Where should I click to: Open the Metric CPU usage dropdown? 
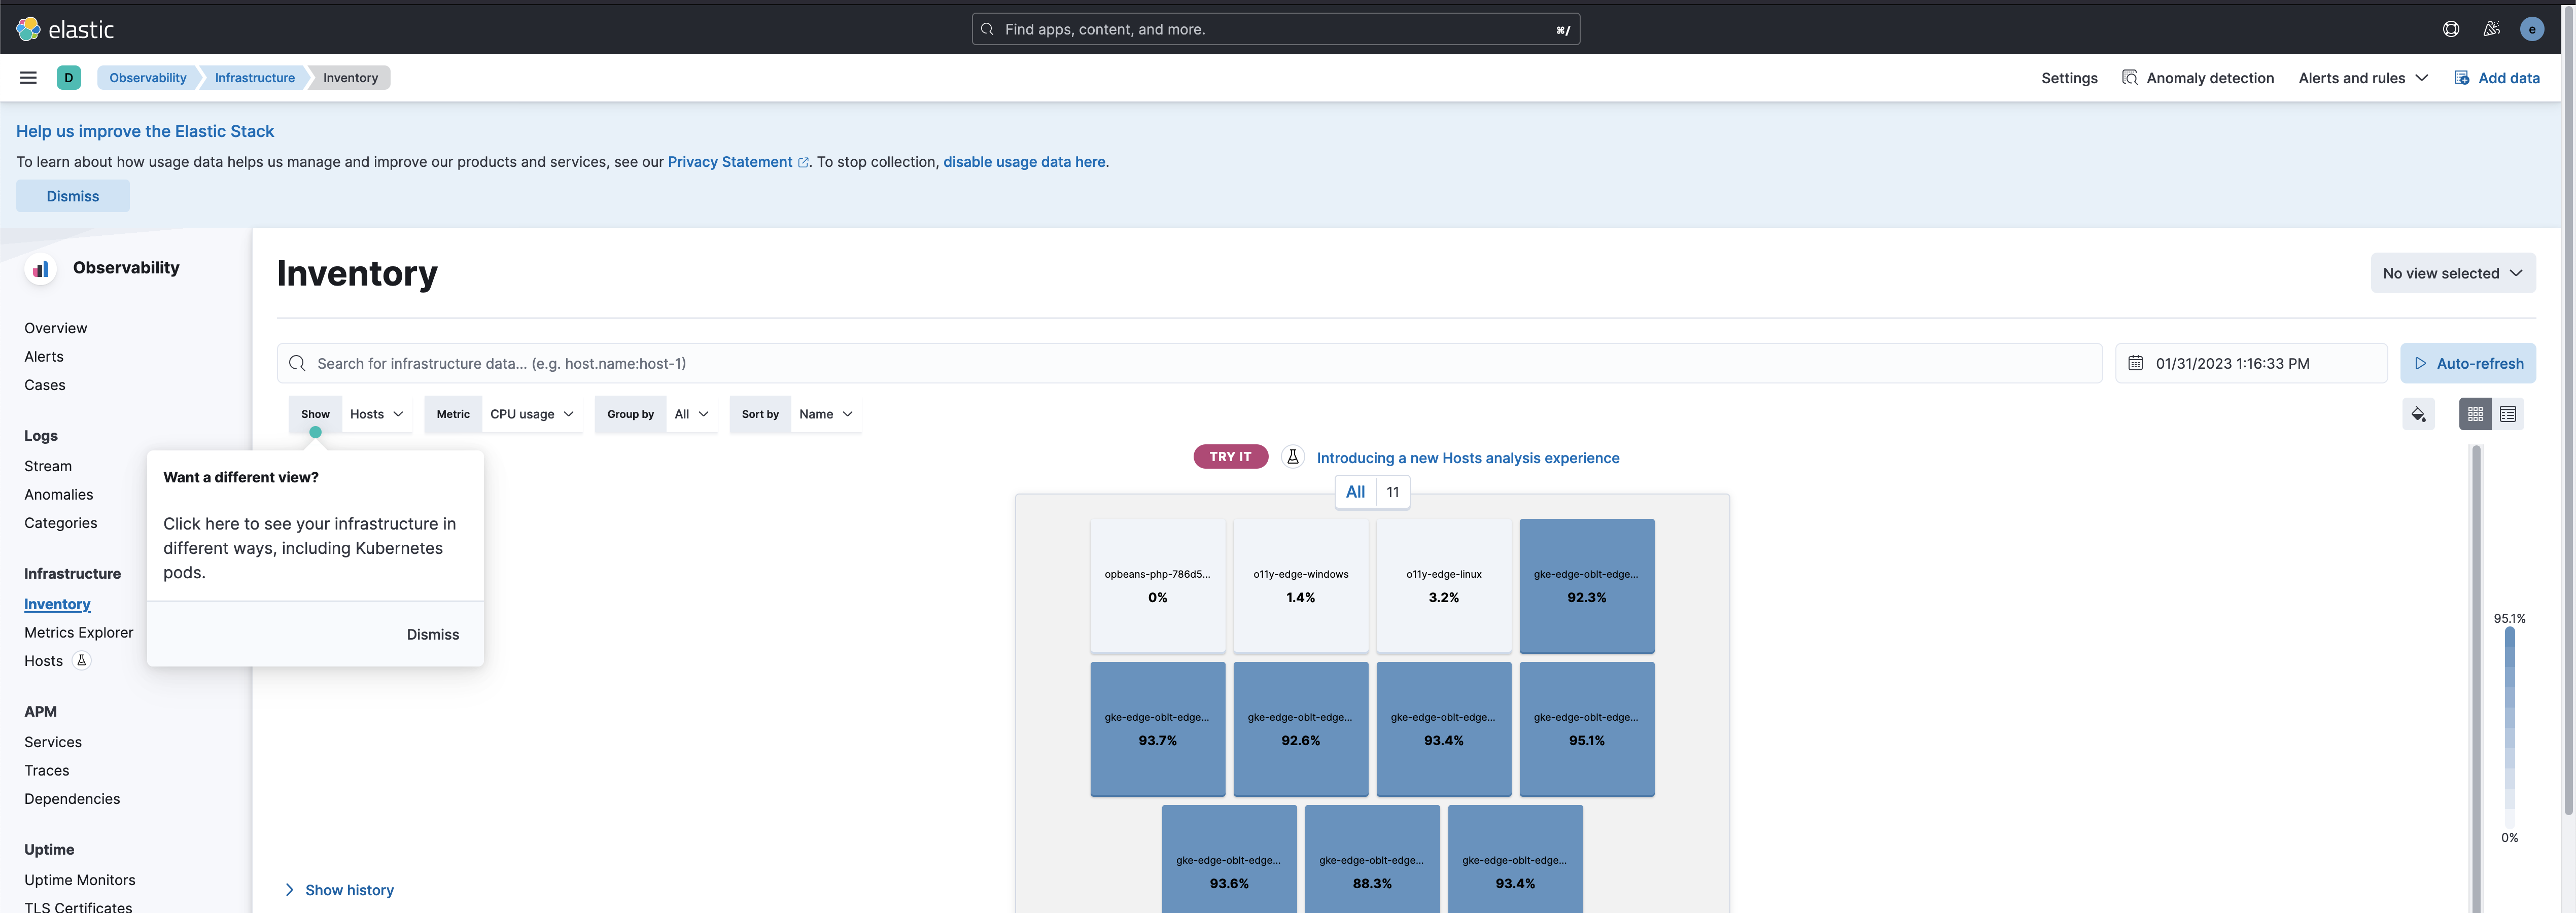(x=532, y=413)
